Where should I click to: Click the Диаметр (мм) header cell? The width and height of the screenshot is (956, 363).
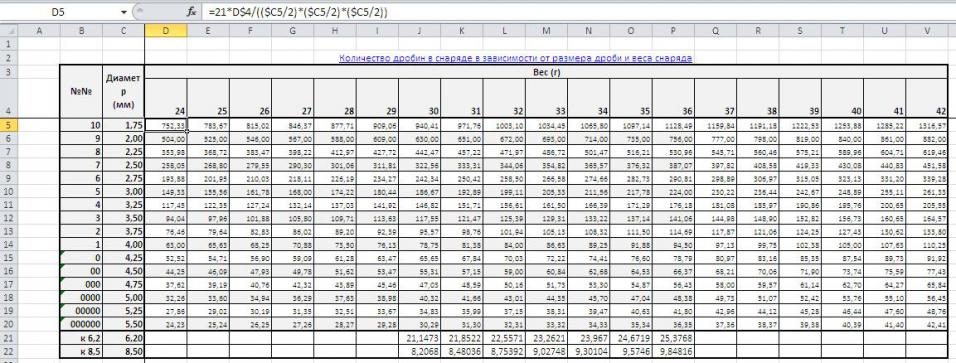pyautogui.click(x=124, y=91)
